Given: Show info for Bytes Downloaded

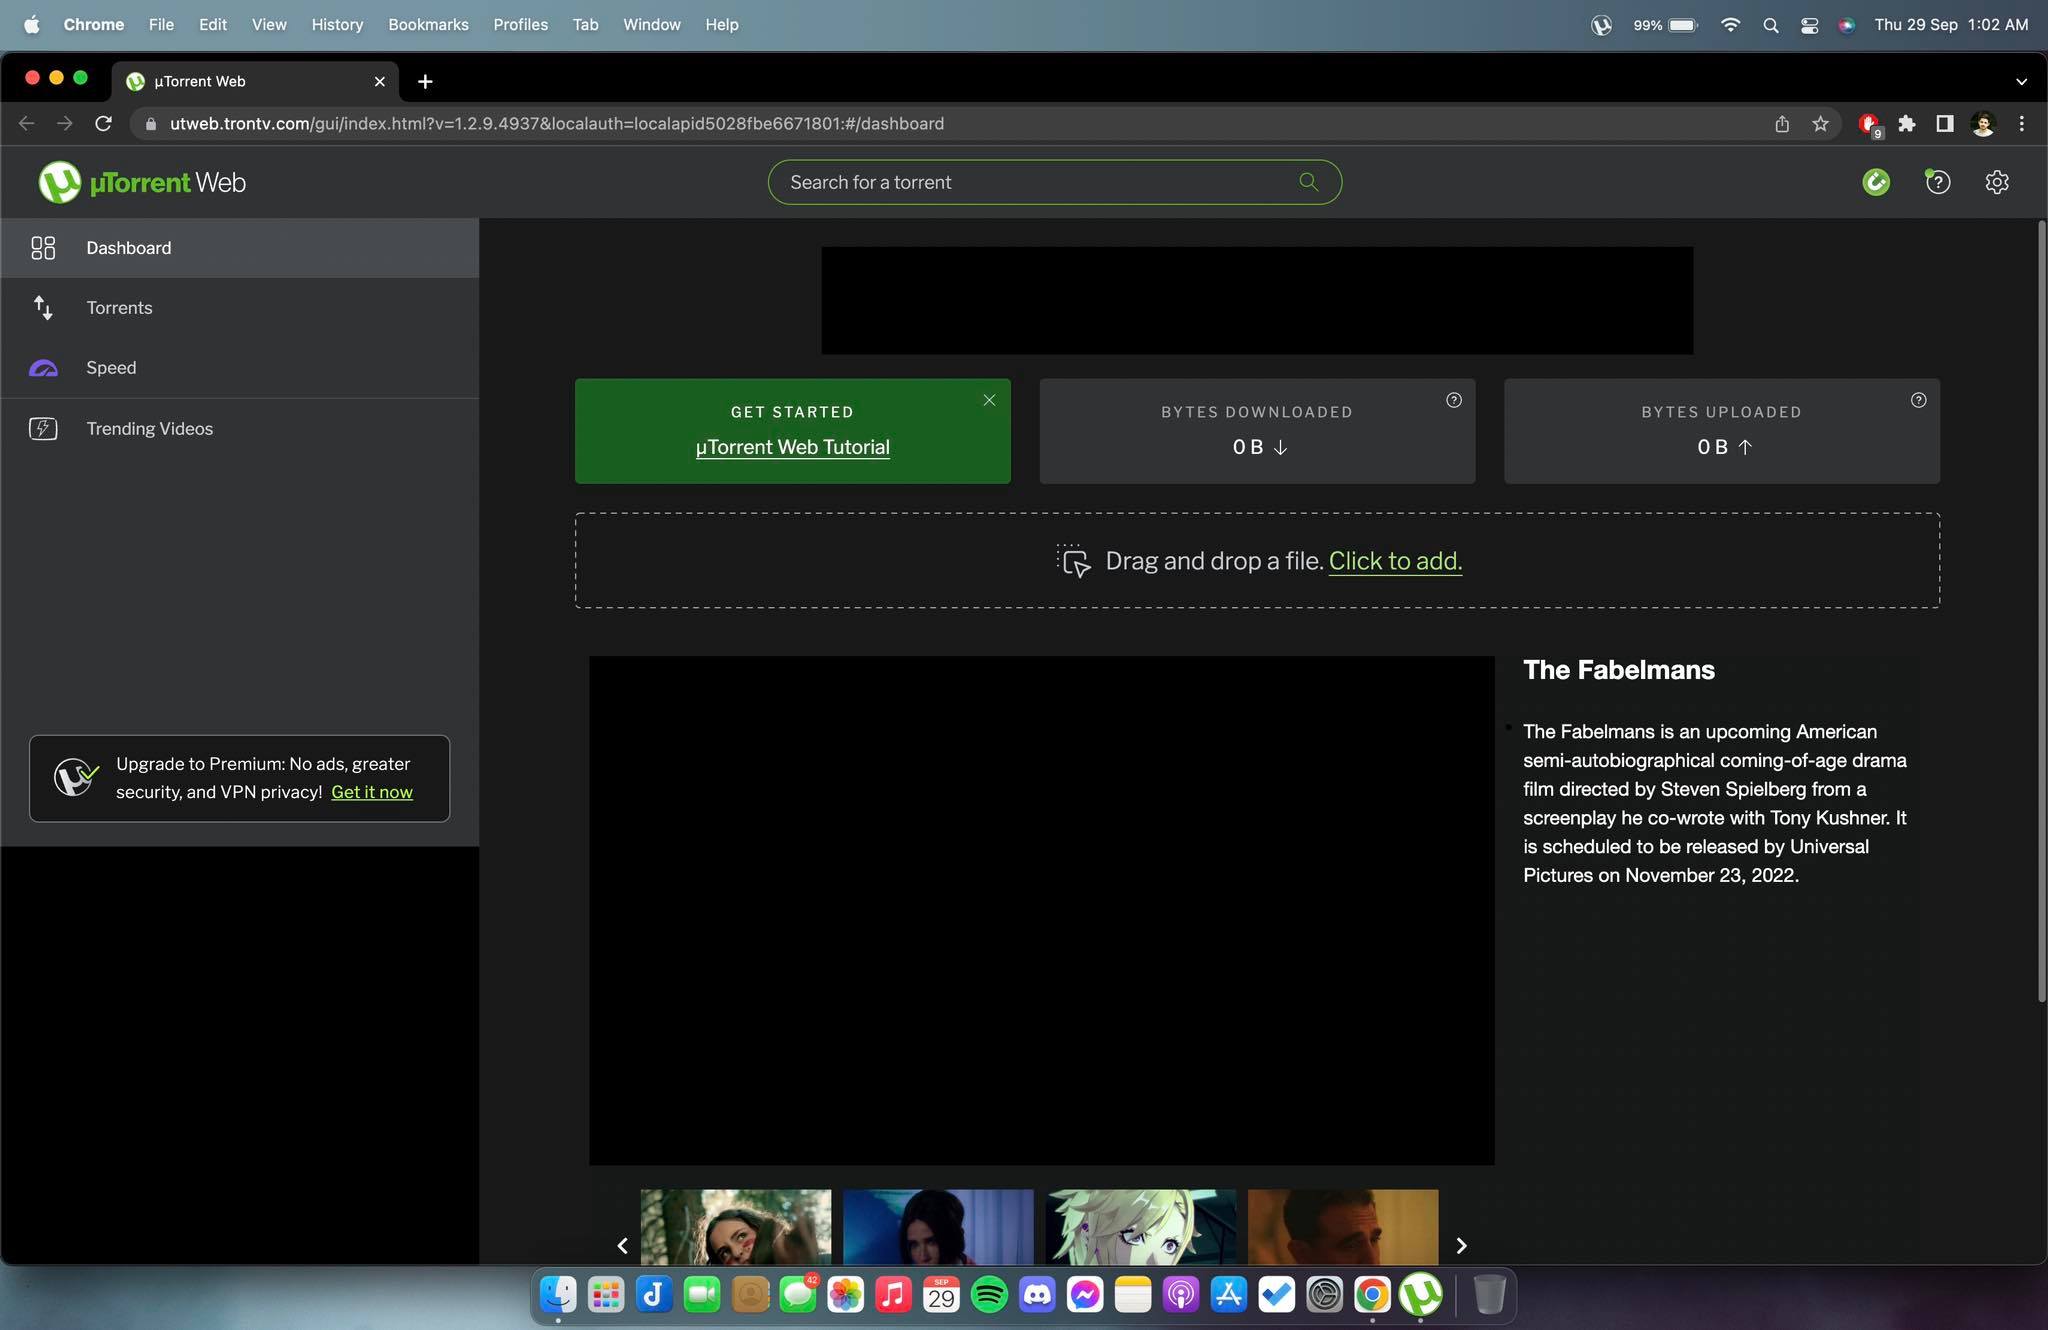Looking at the screenshot, I should point(1454,400).
